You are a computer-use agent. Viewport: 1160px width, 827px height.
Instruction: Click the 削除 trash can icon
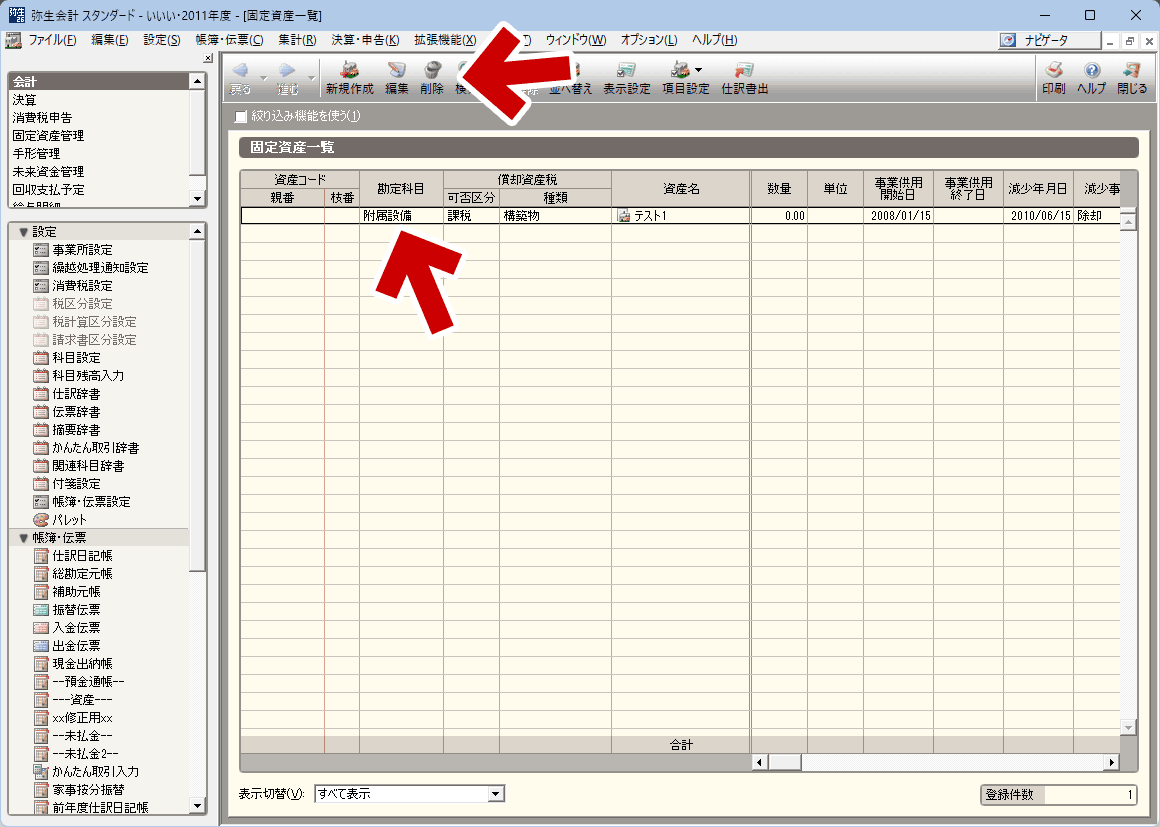point(432,78)
